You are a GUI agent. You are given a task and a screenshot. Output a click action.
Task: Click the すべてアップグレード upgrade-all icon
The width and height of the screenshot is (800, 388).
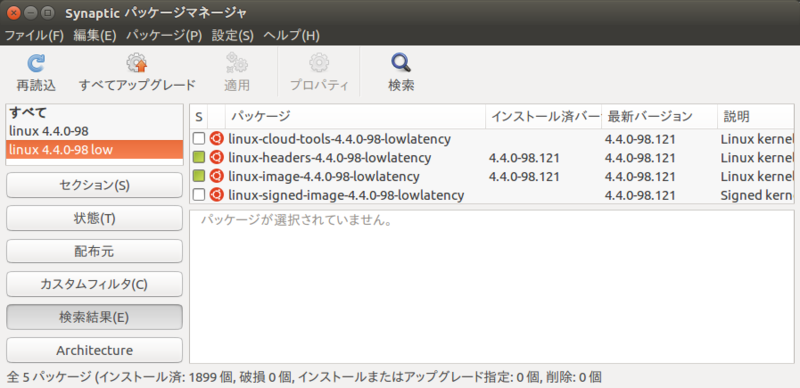pos(137,63)
